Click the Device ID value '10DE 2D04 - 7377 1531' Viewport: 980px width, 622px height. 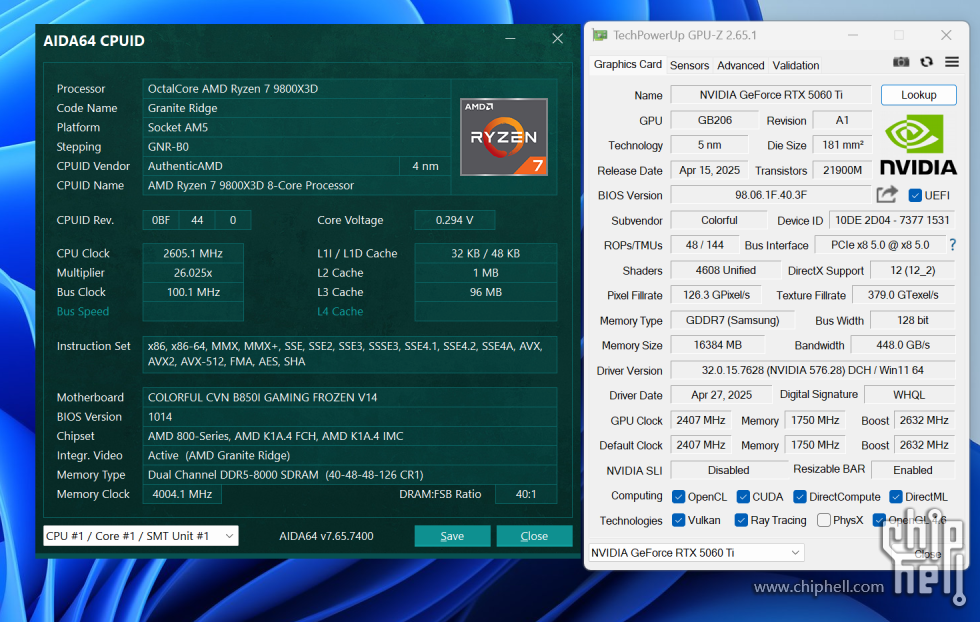click(892, 220)
